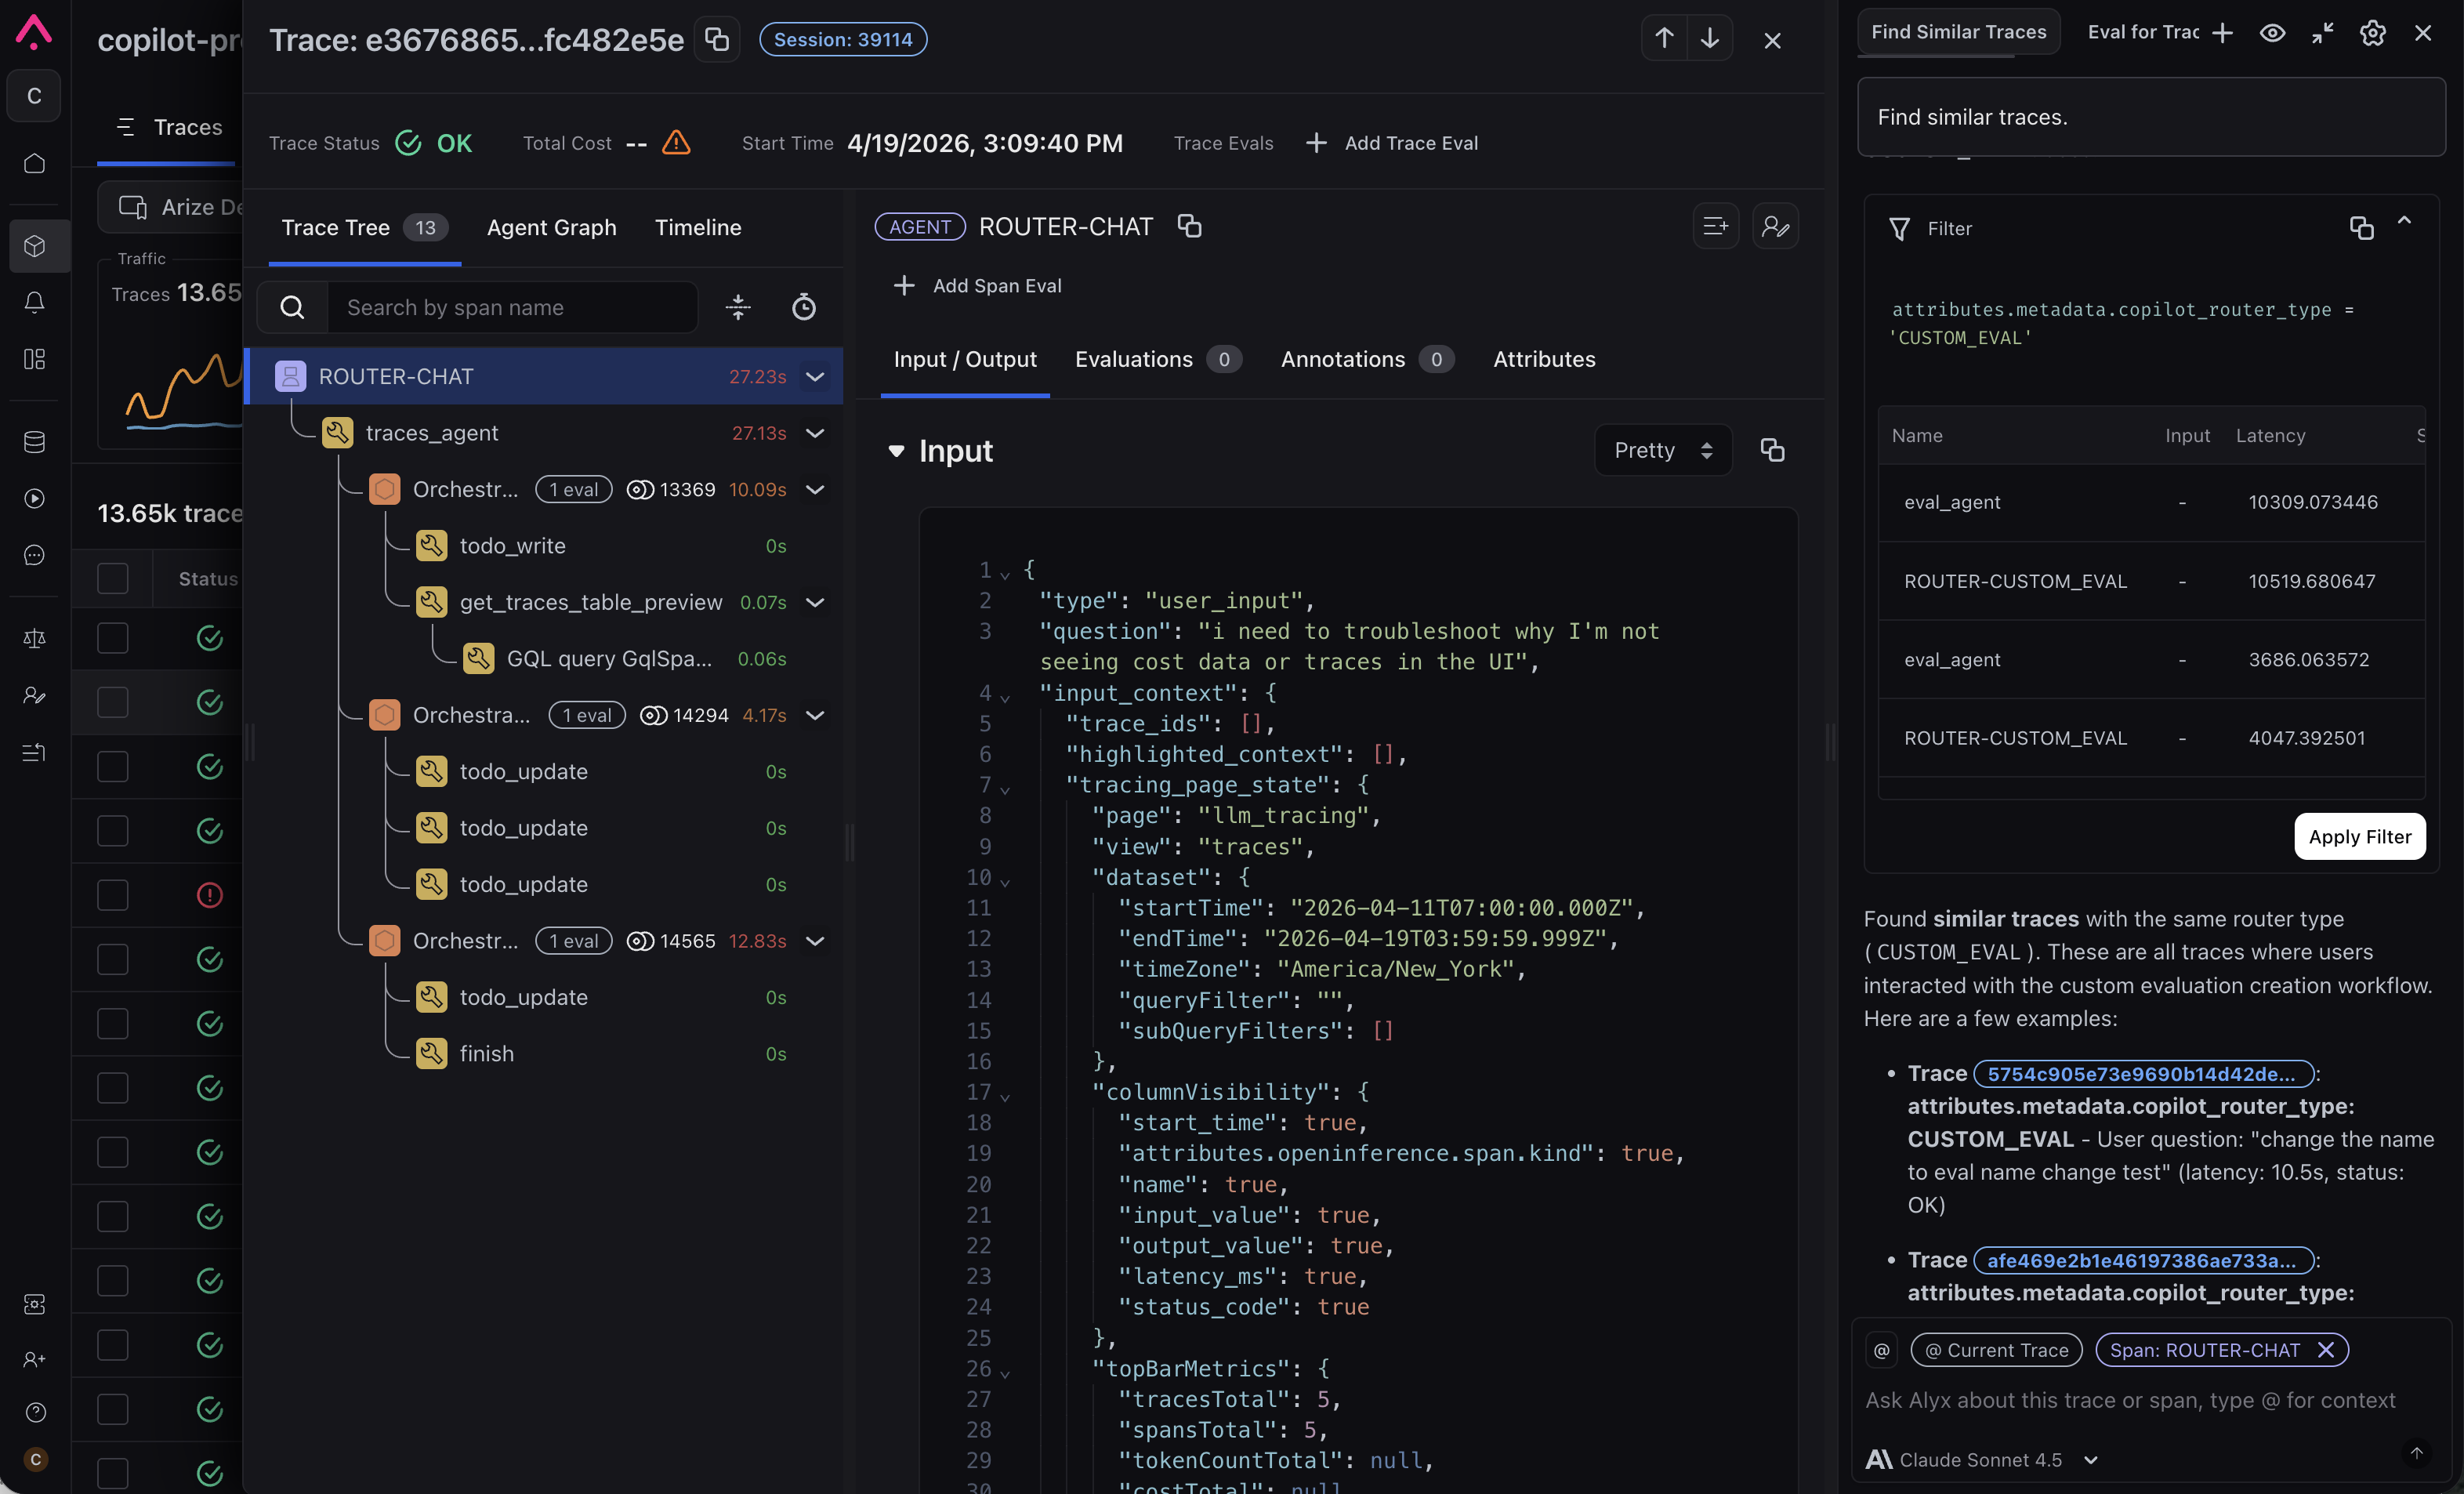
Task: Switch to the Agent Graph tab
Action: click(551, 227)
